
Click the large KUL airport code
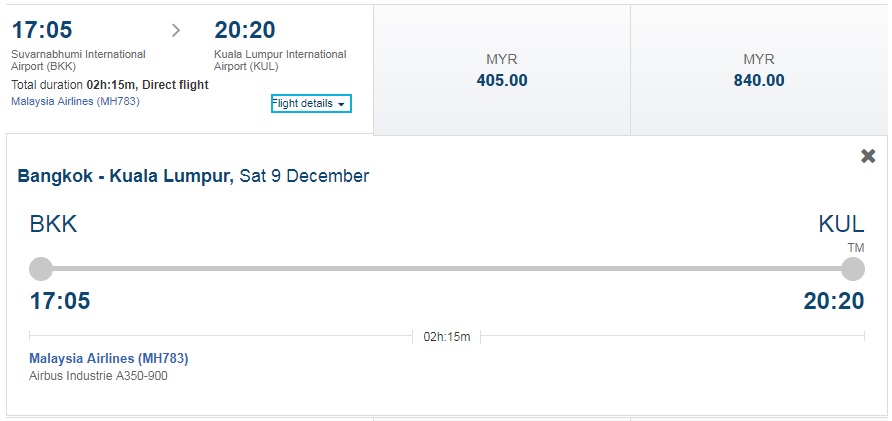click(x=841, y=224)
